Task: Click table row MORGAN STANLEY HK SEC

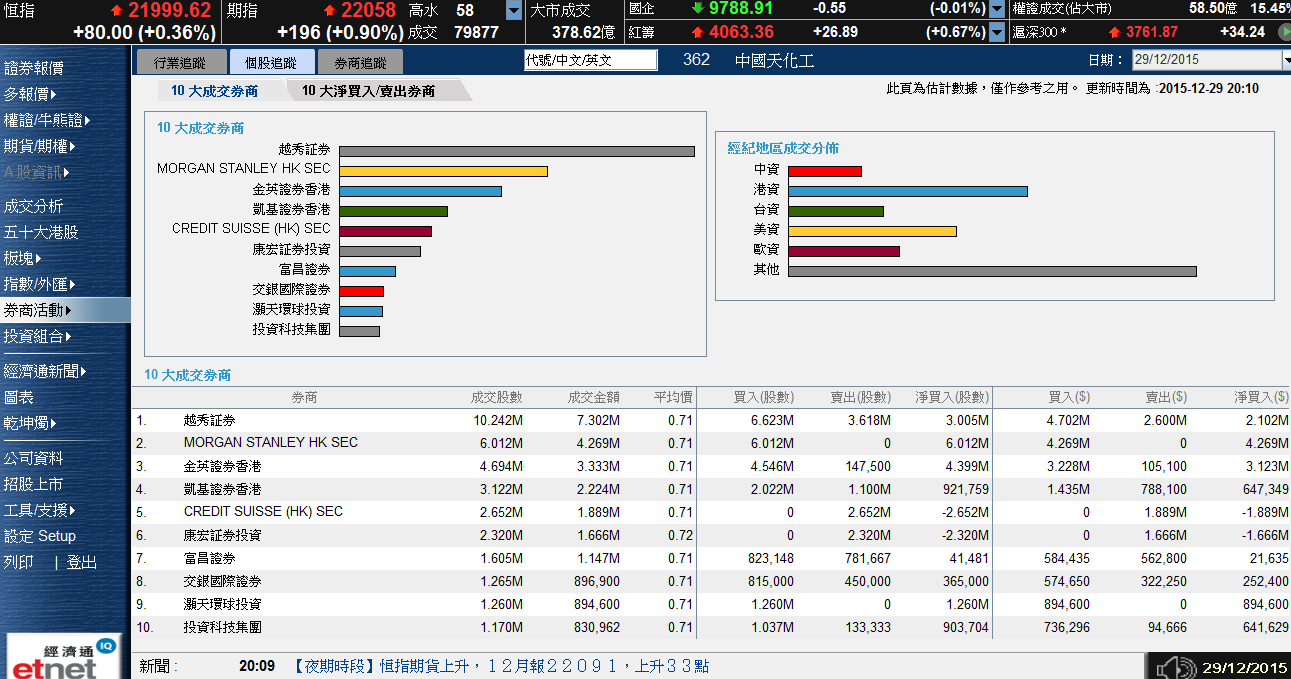Action: coord(711,443)
